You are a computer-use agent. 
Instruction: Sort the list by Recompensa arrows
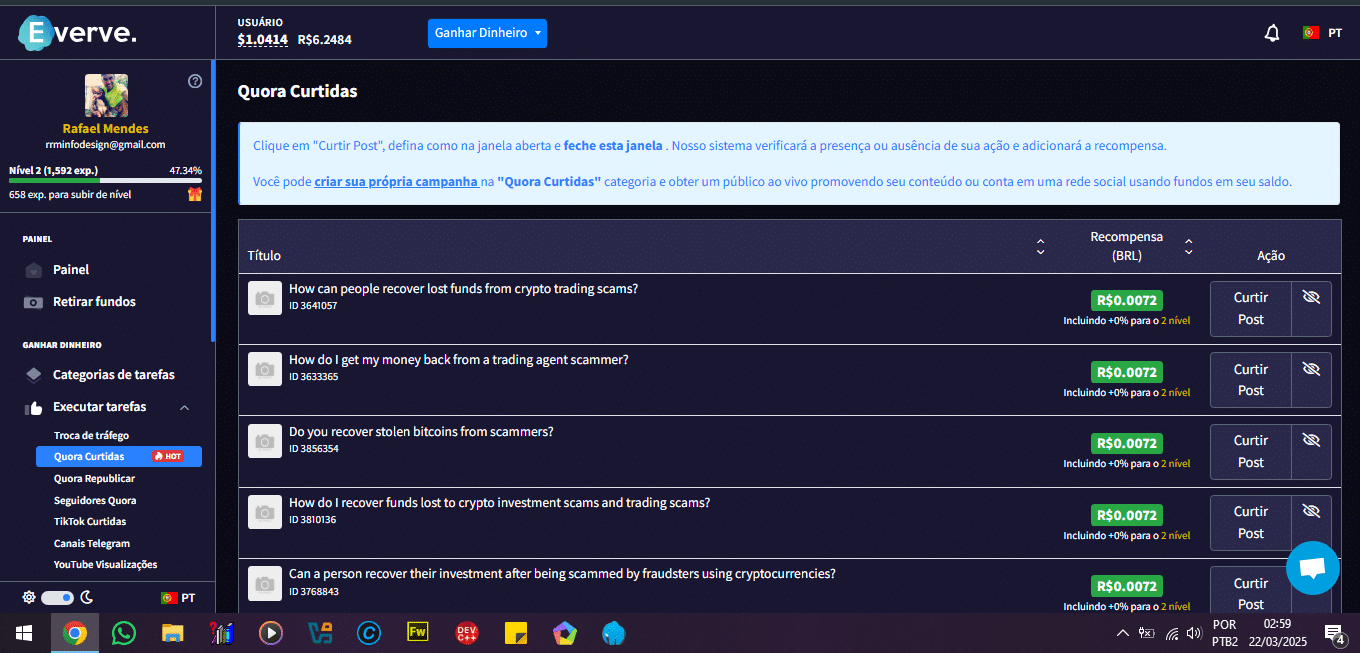pos(1188,246)
